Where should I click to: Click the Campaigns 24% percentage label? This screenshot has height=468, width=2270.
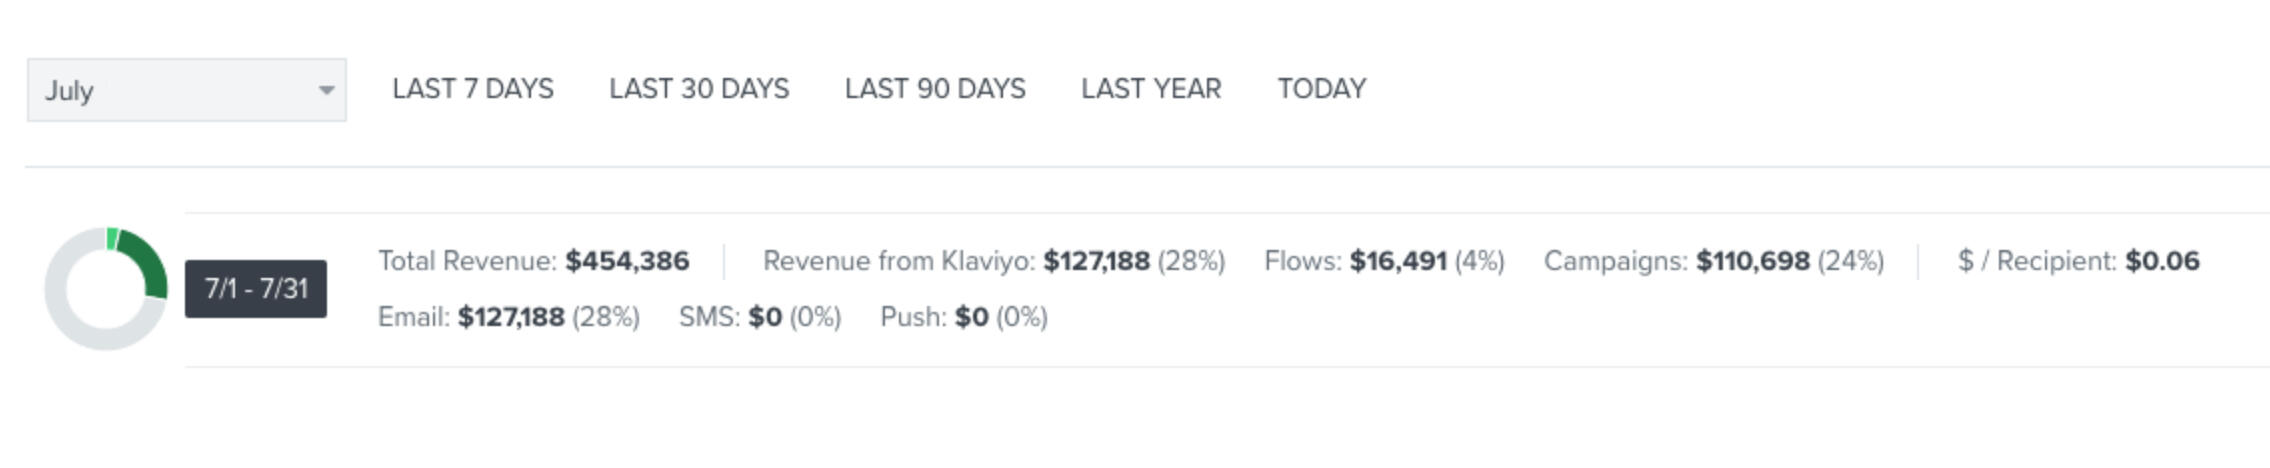click(x=1850, y=261)
